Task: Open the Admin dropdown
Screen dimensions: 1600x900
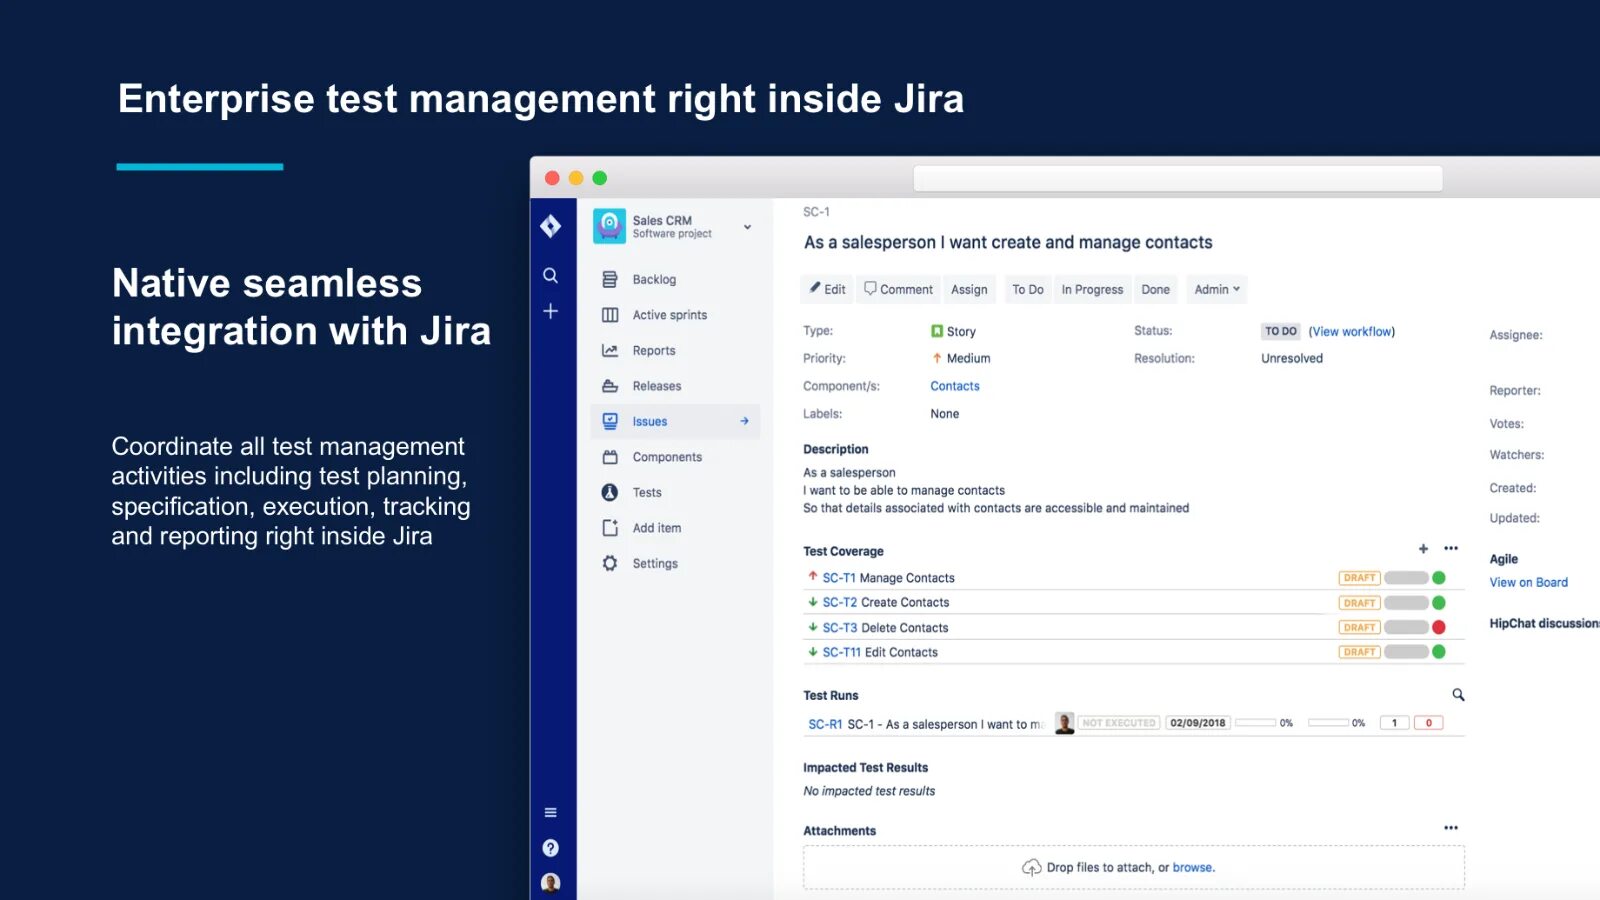Action: pyautogui.click(x=1217, y=290)
